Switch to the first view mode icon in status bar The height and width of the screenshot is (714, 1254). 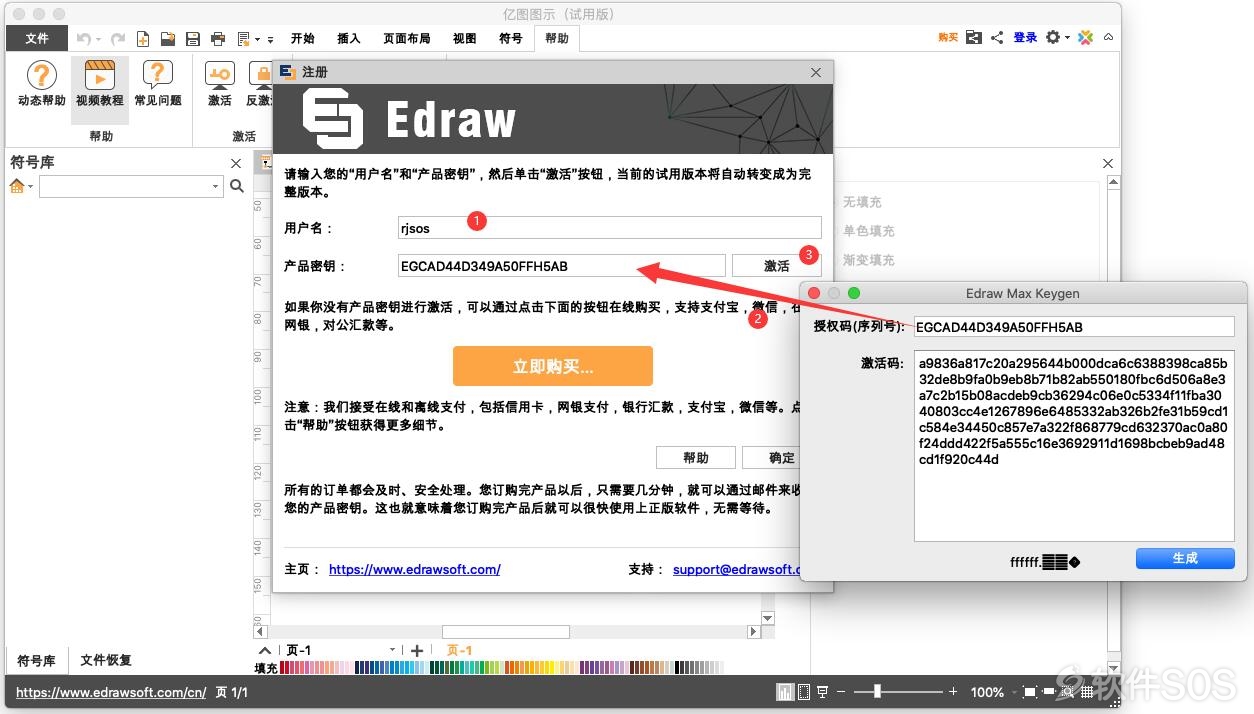click(785, 692)
